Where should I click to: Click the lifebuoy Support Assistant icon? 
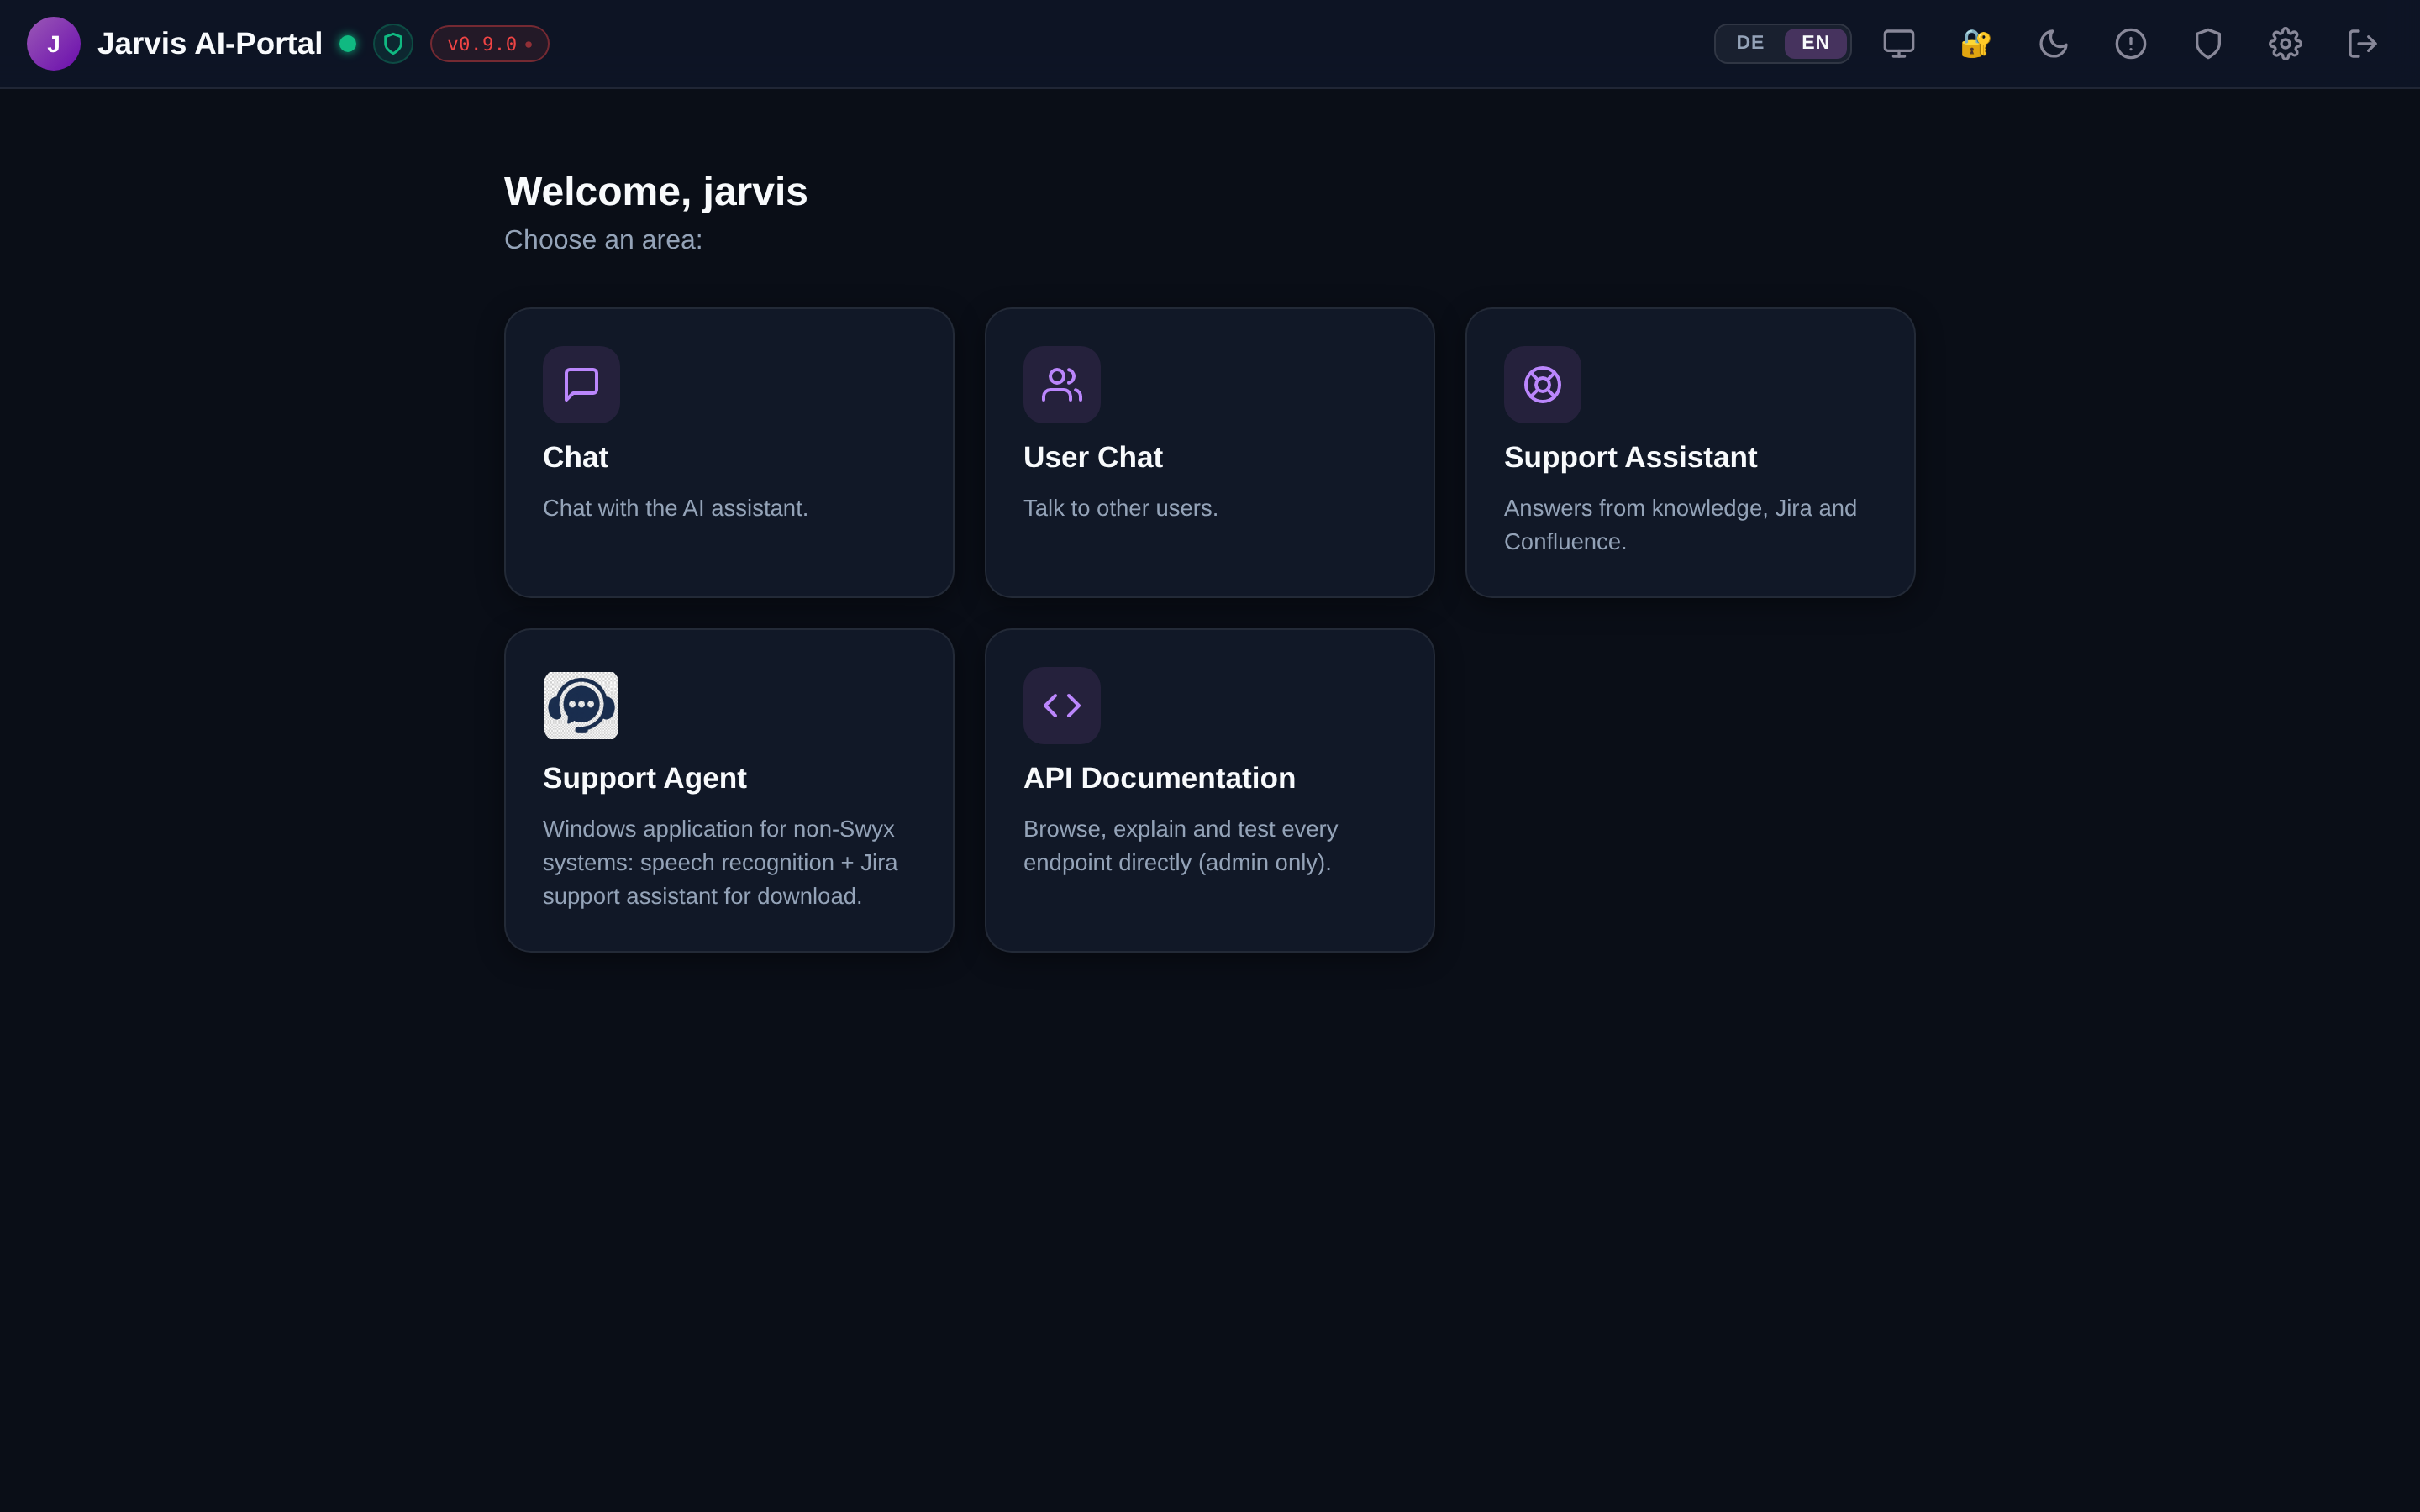point(1542,385)
